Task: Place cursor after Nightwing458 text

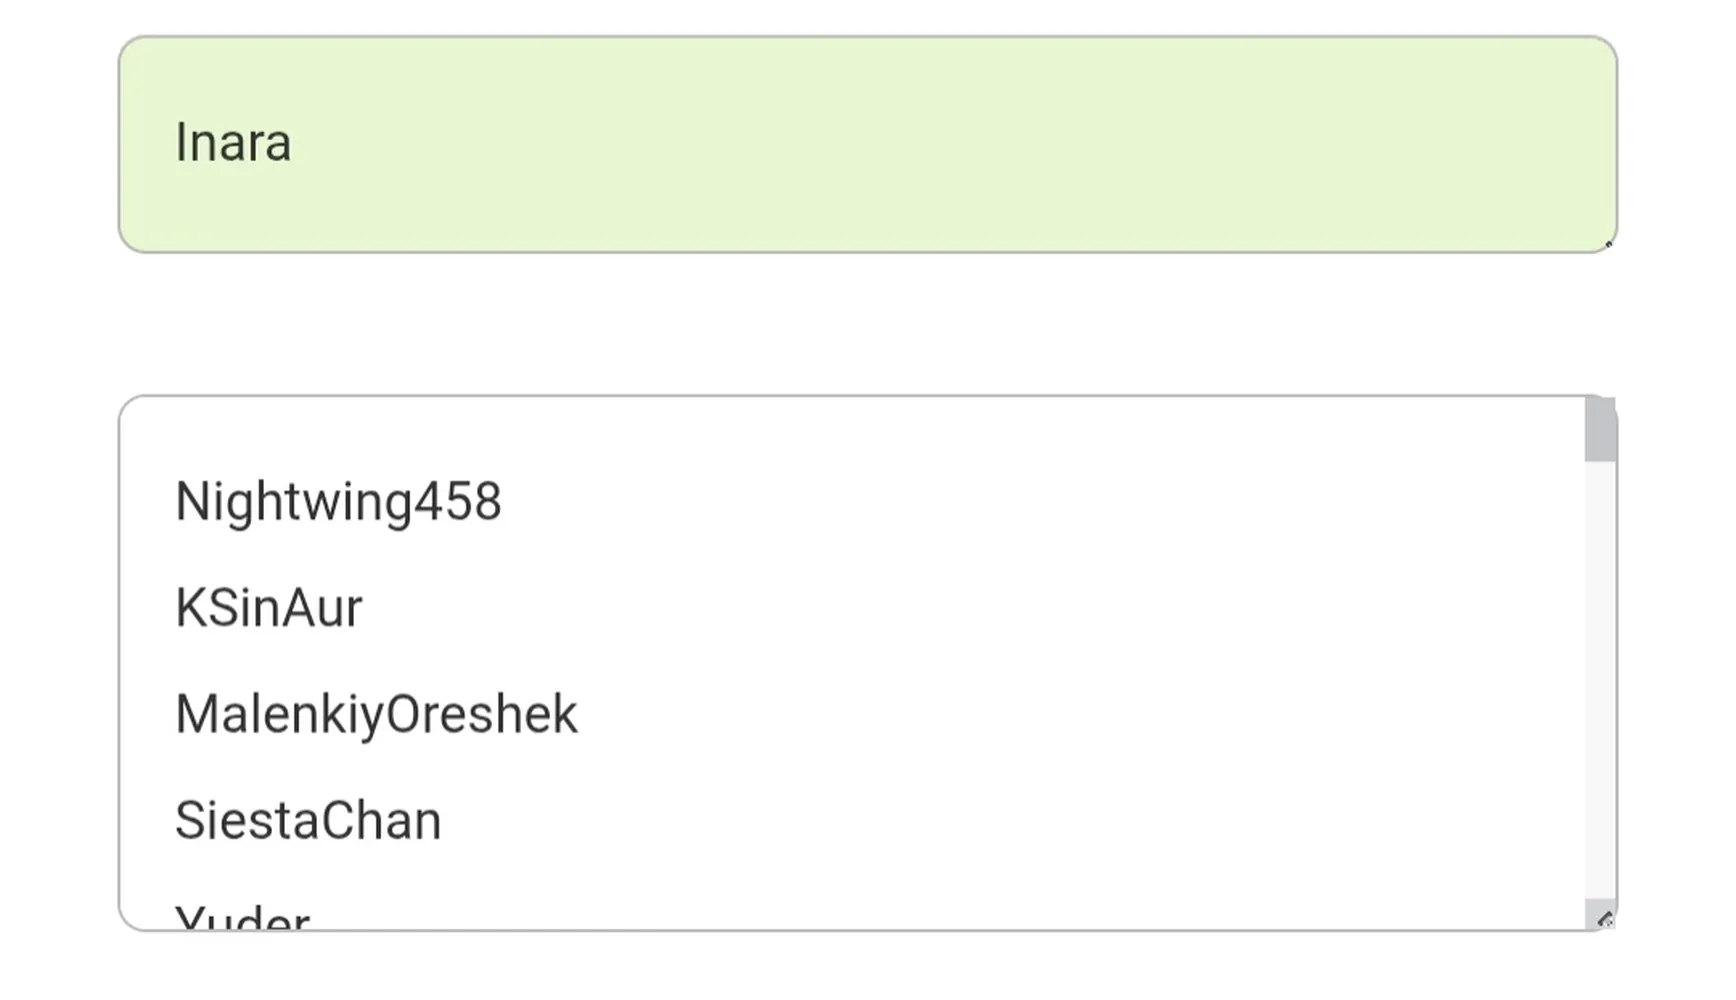Action: (504, 501)
